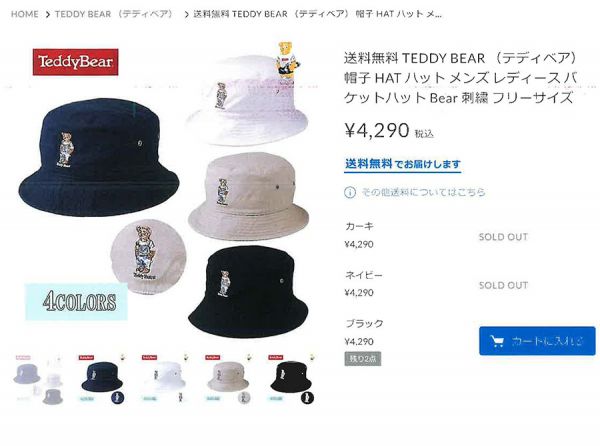600x446 pixels.
Task: Open その他送料についてはこちら shipping info link
Action: click(x=424, y=192)
